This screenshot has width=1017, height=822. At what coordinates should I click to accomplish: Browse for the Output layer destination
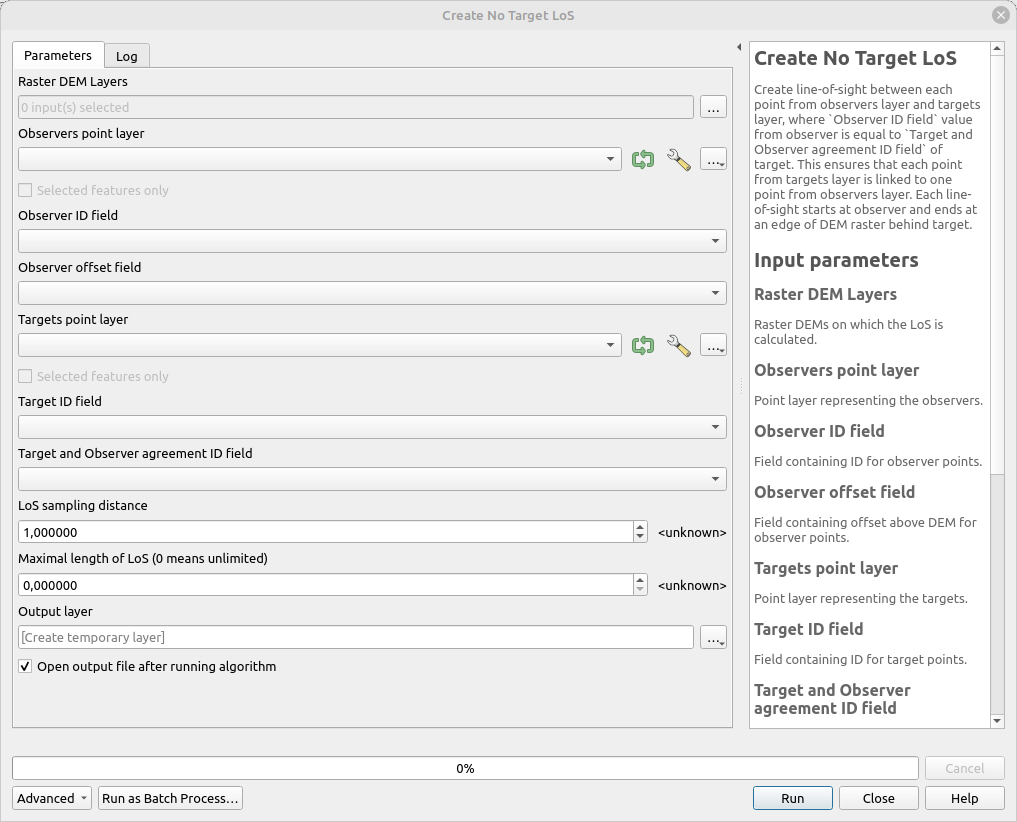click(x=712, y=637)
